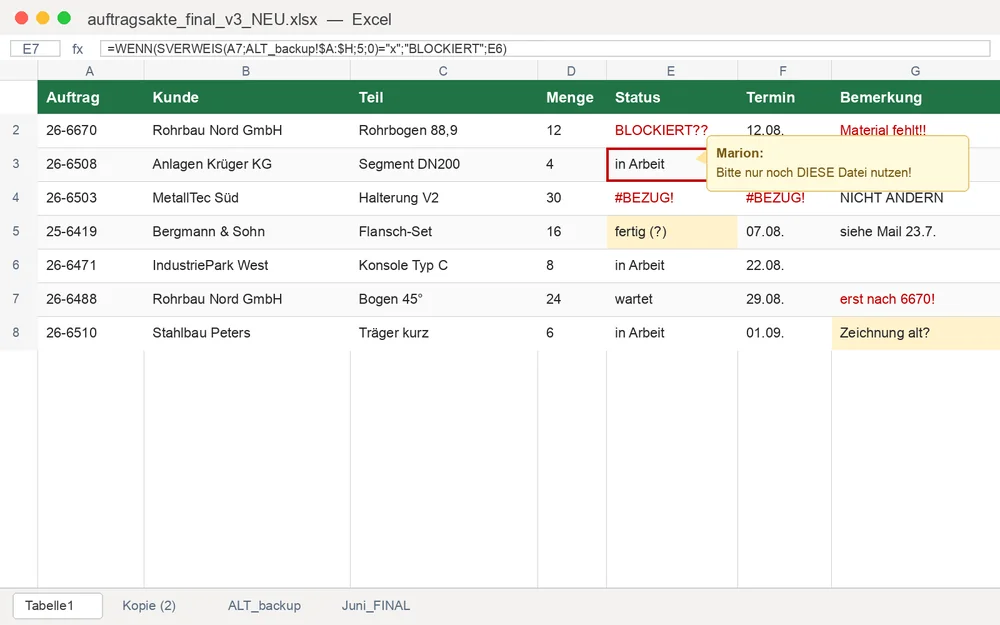Image resolution: width=1000 pixels, height=625 pixels.
Task: Click the Kunde header cell
Action: (247, 97)
